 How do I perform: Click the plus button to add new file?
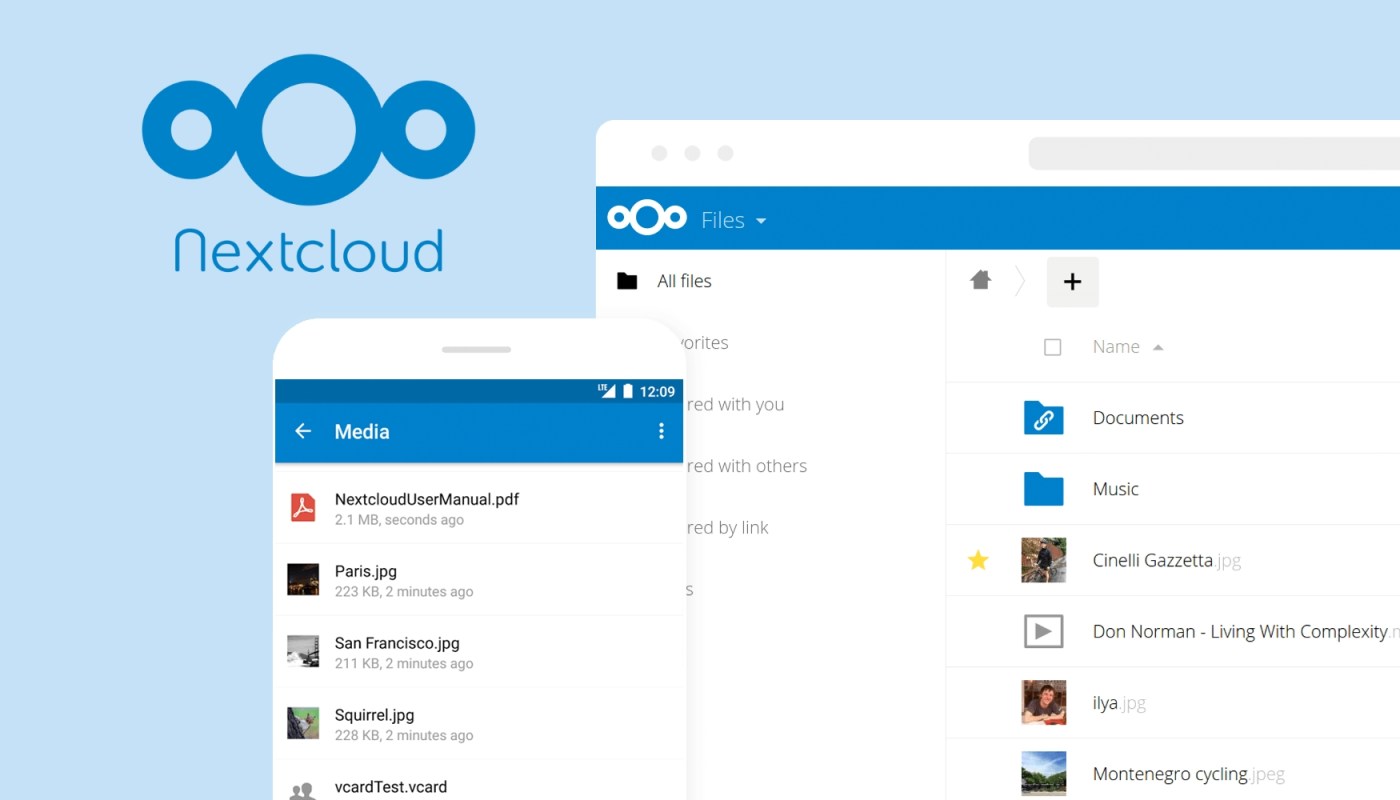(1072, 282)
